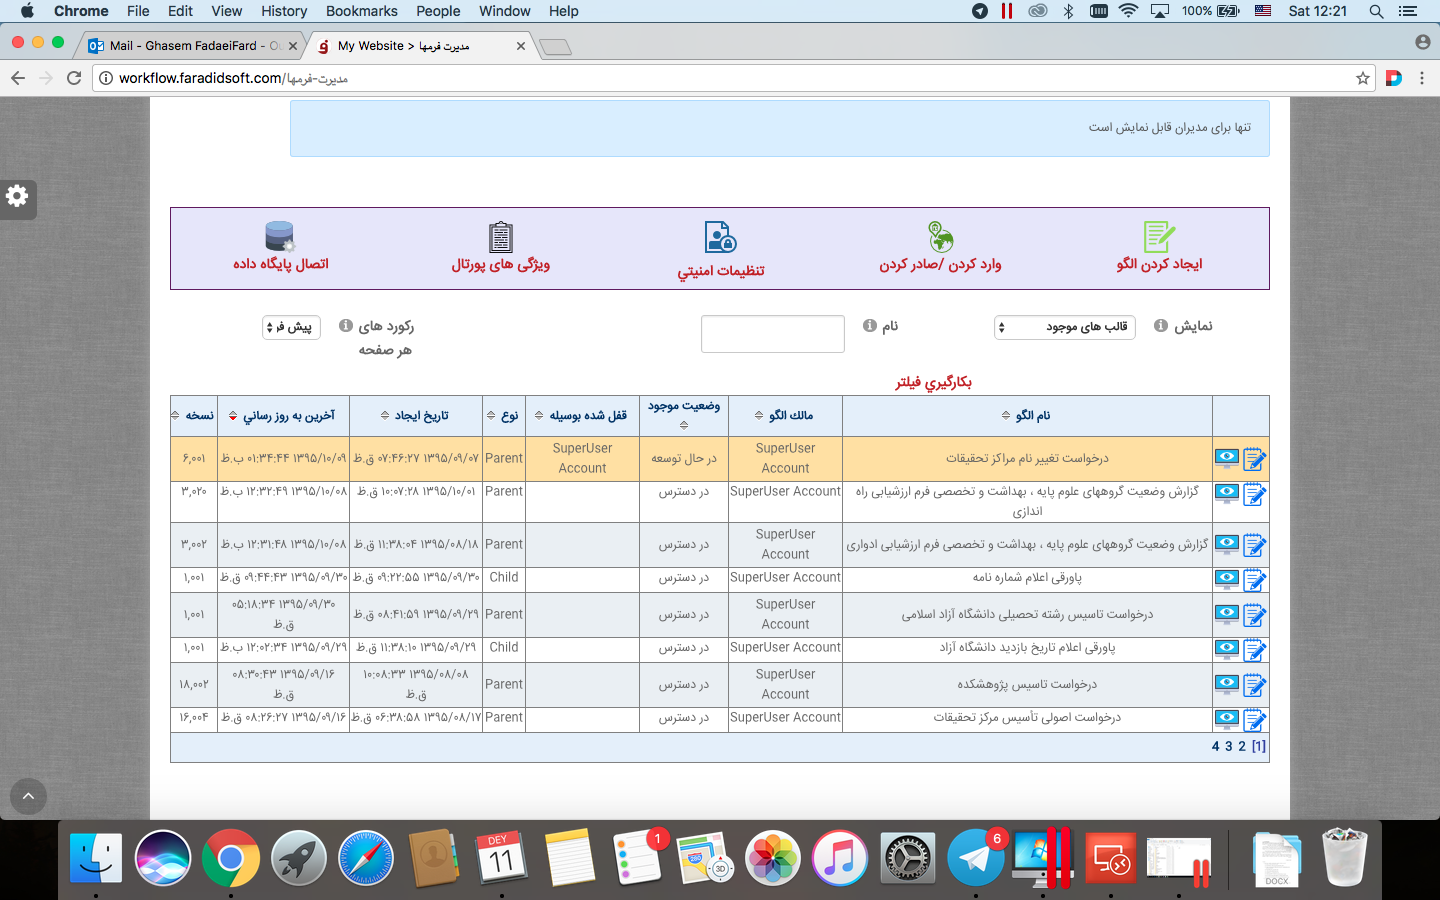
Task: Open the قالب های موجود display dropdown
Action: point(1065,327)
